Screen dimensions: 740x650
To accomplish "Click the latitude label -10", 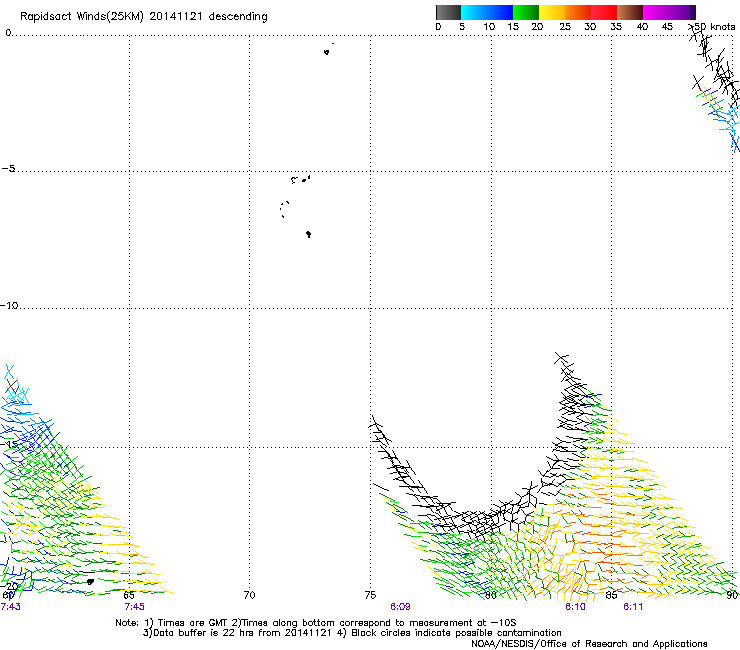I will (x=9, y=305).
